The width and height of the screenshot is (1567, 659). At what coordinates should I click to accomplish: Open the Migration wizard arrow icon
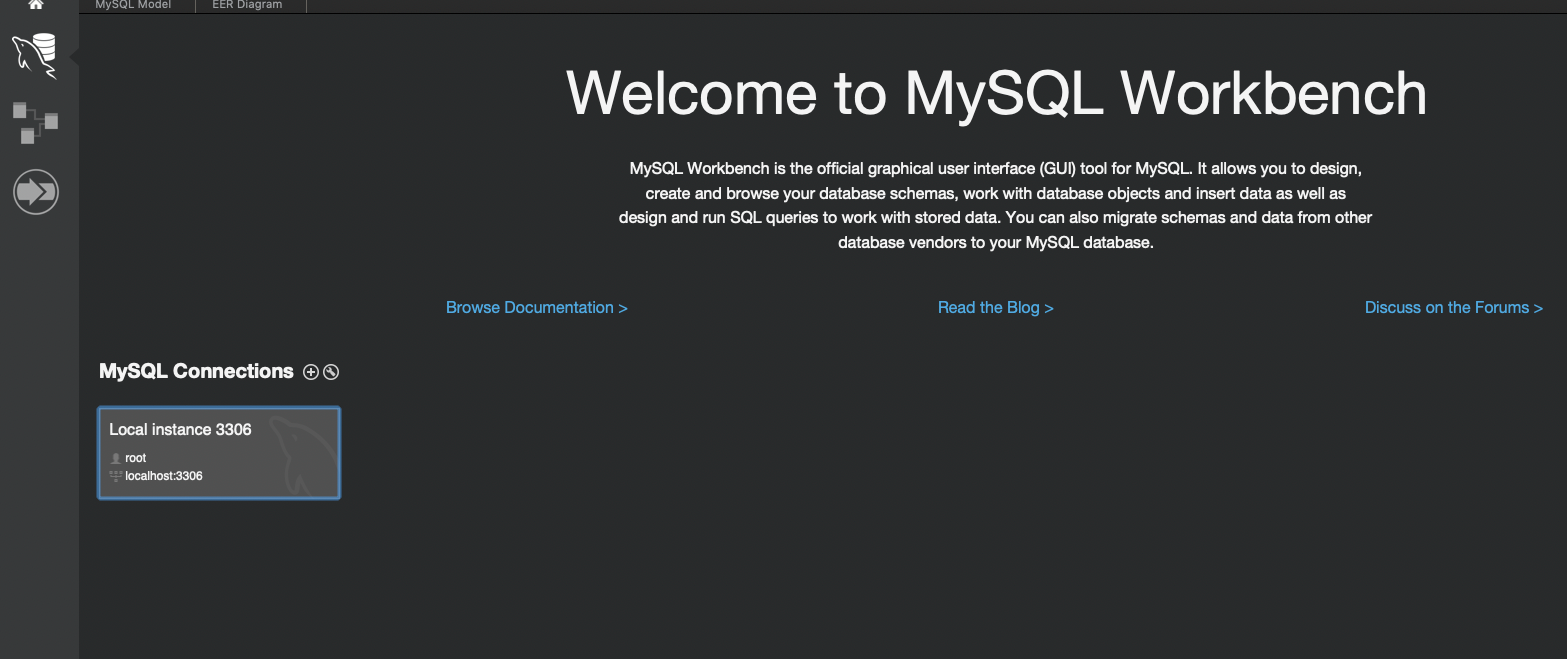[x=36, y=190]
